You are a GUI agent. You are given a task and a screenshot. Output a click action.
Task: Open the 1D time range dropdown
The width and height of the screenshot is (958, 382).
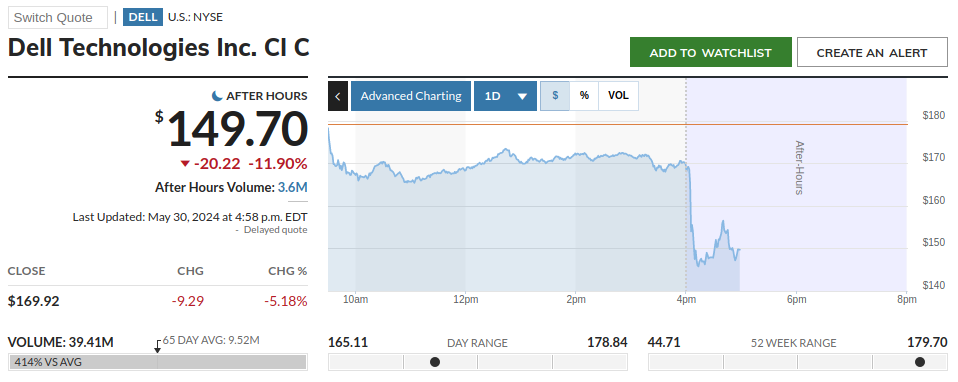tap(505, 96)
